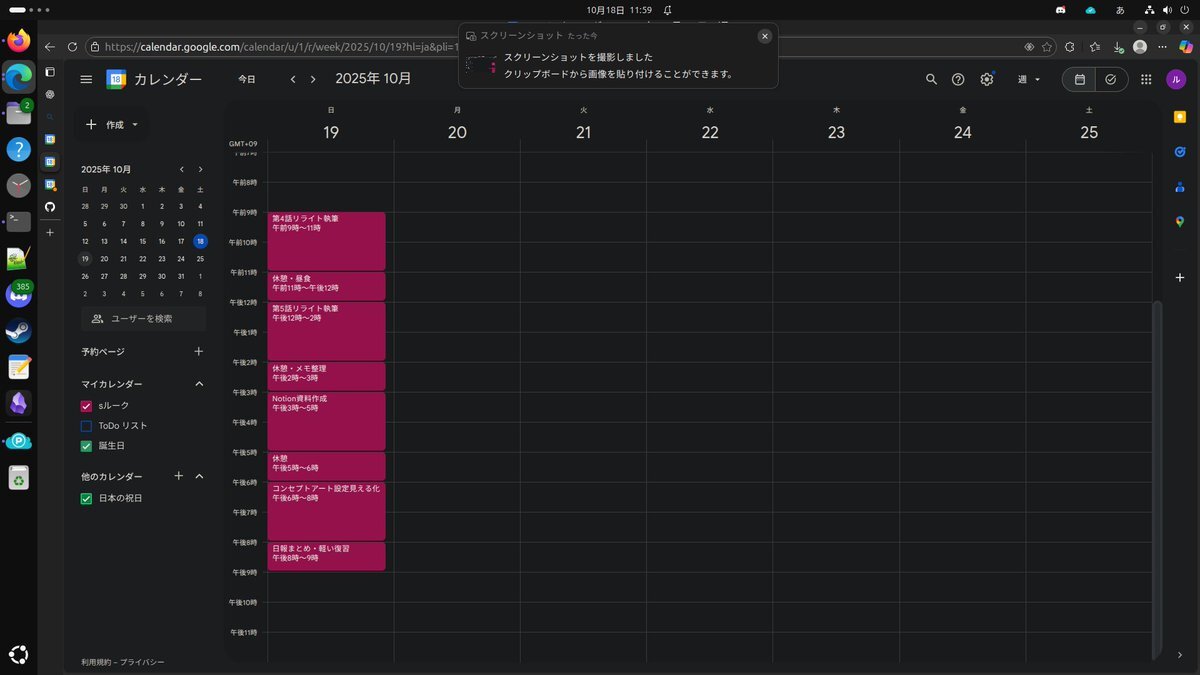The image size is (1200, 675).
Task: Toggle the 日本の祝日 calendar checkbox
Action: pyautogui.click(x=86, y=498)
